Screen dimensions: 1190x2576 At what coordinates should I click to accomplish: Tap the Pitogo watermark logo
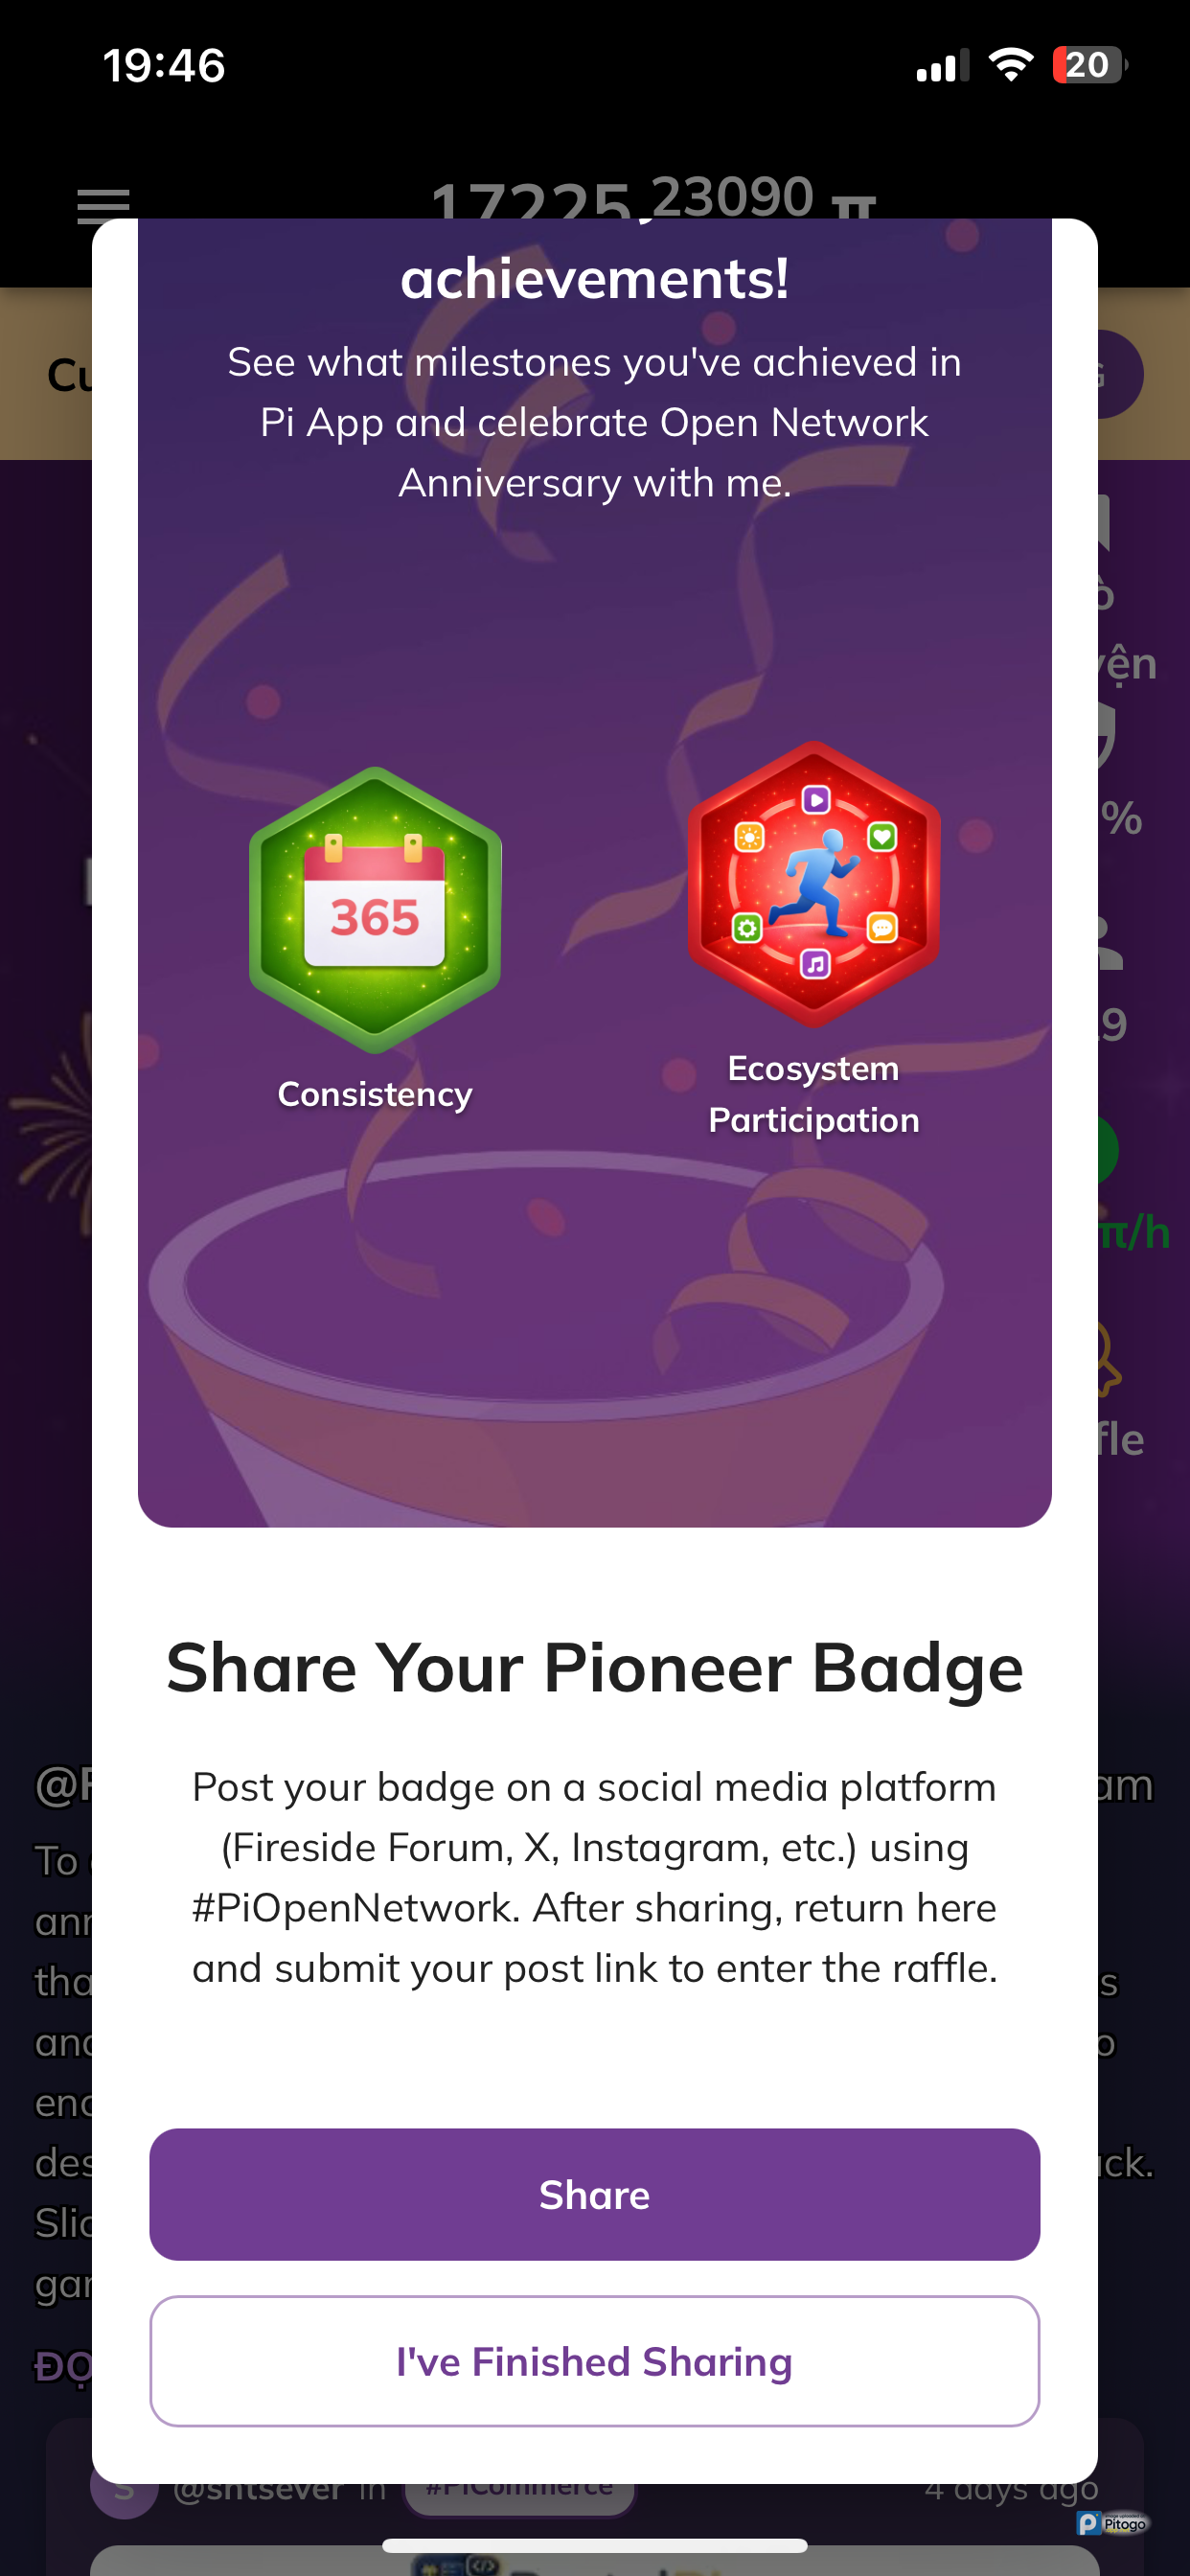coord(1113,2524)
